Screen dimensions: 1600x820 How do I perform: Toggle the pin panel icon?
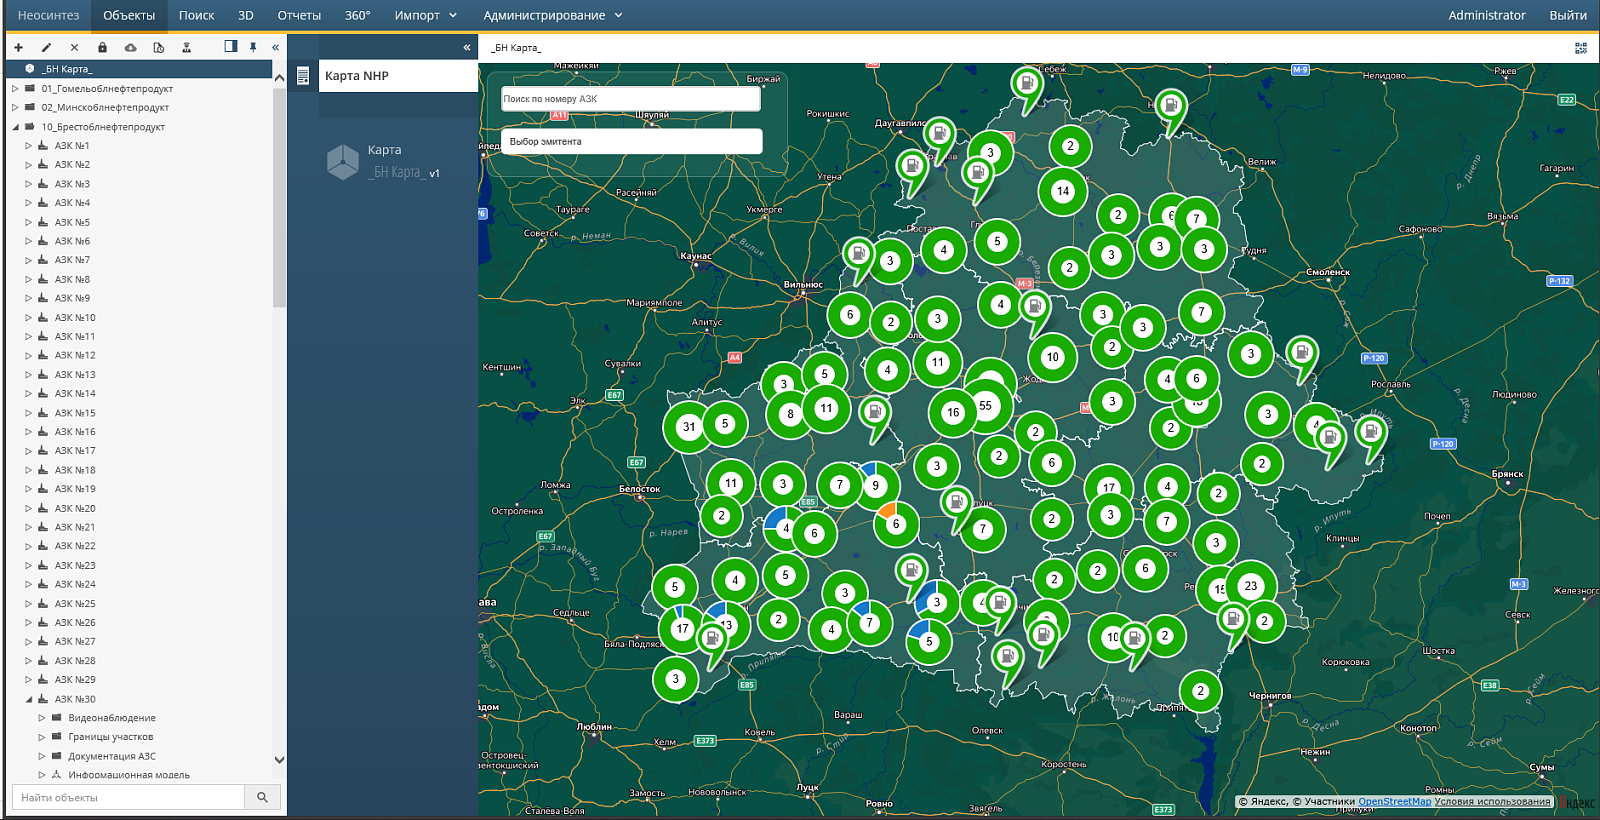click(253, 47)
